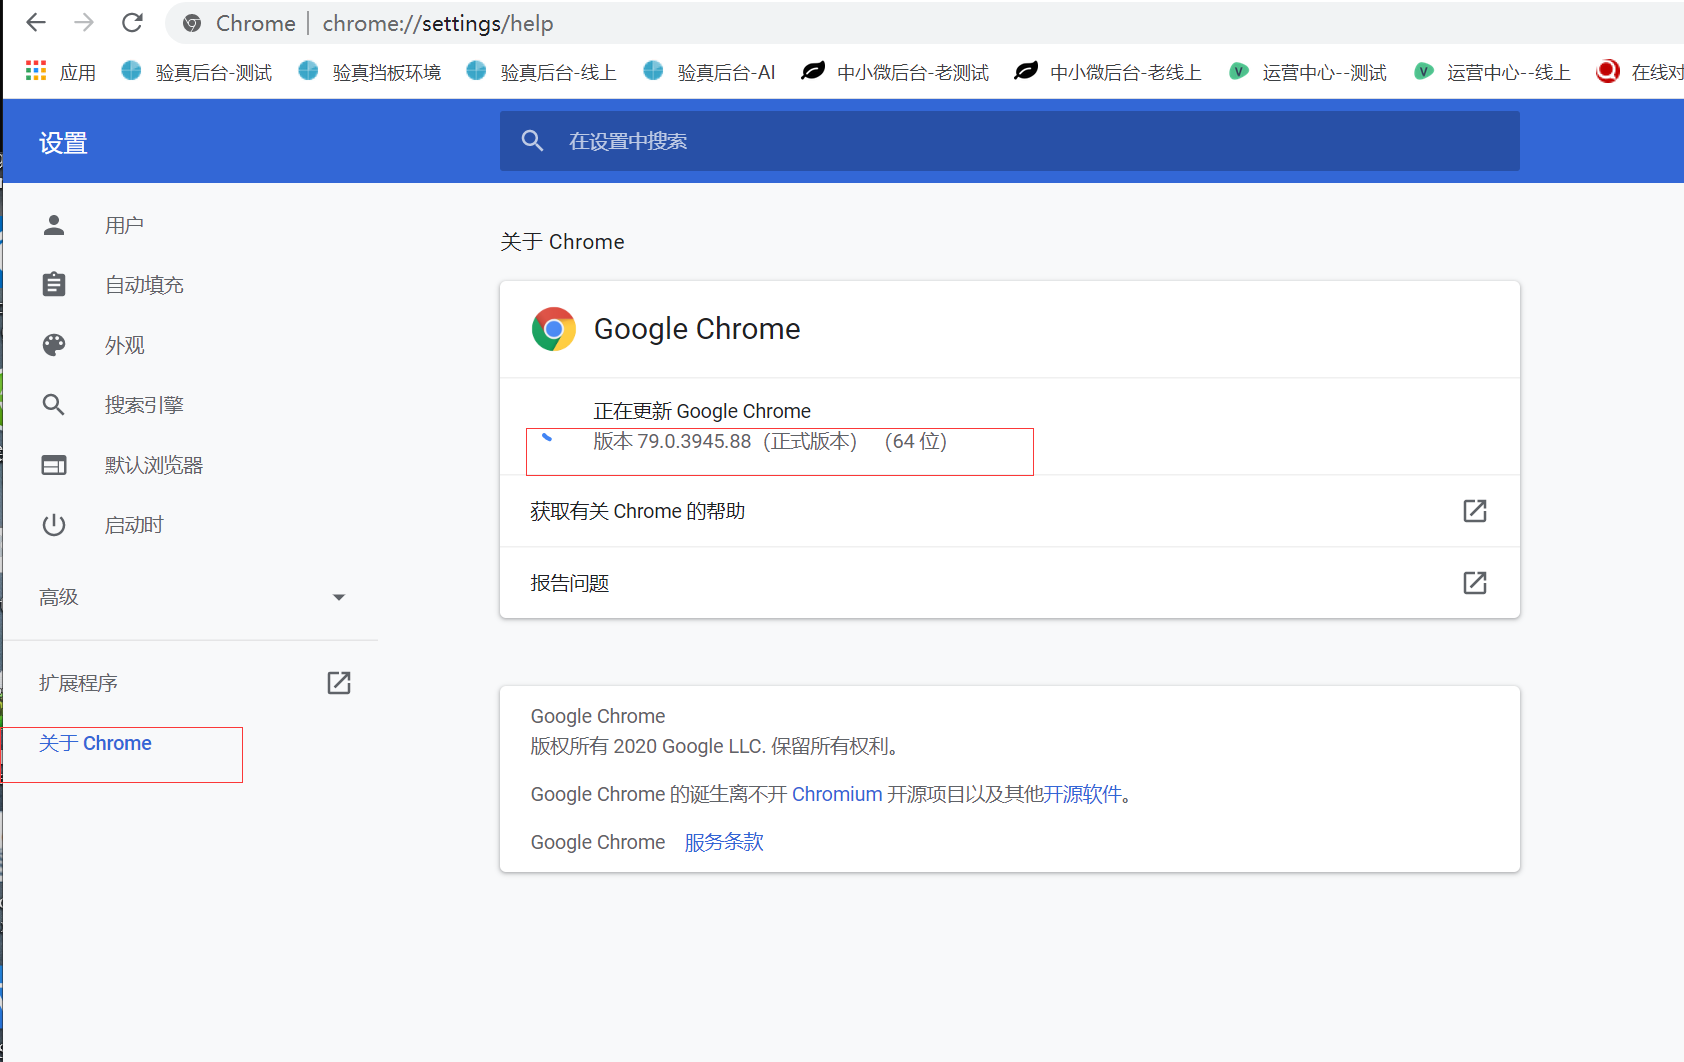Click the 高级 label in sidebar

[x=59, y=597]
